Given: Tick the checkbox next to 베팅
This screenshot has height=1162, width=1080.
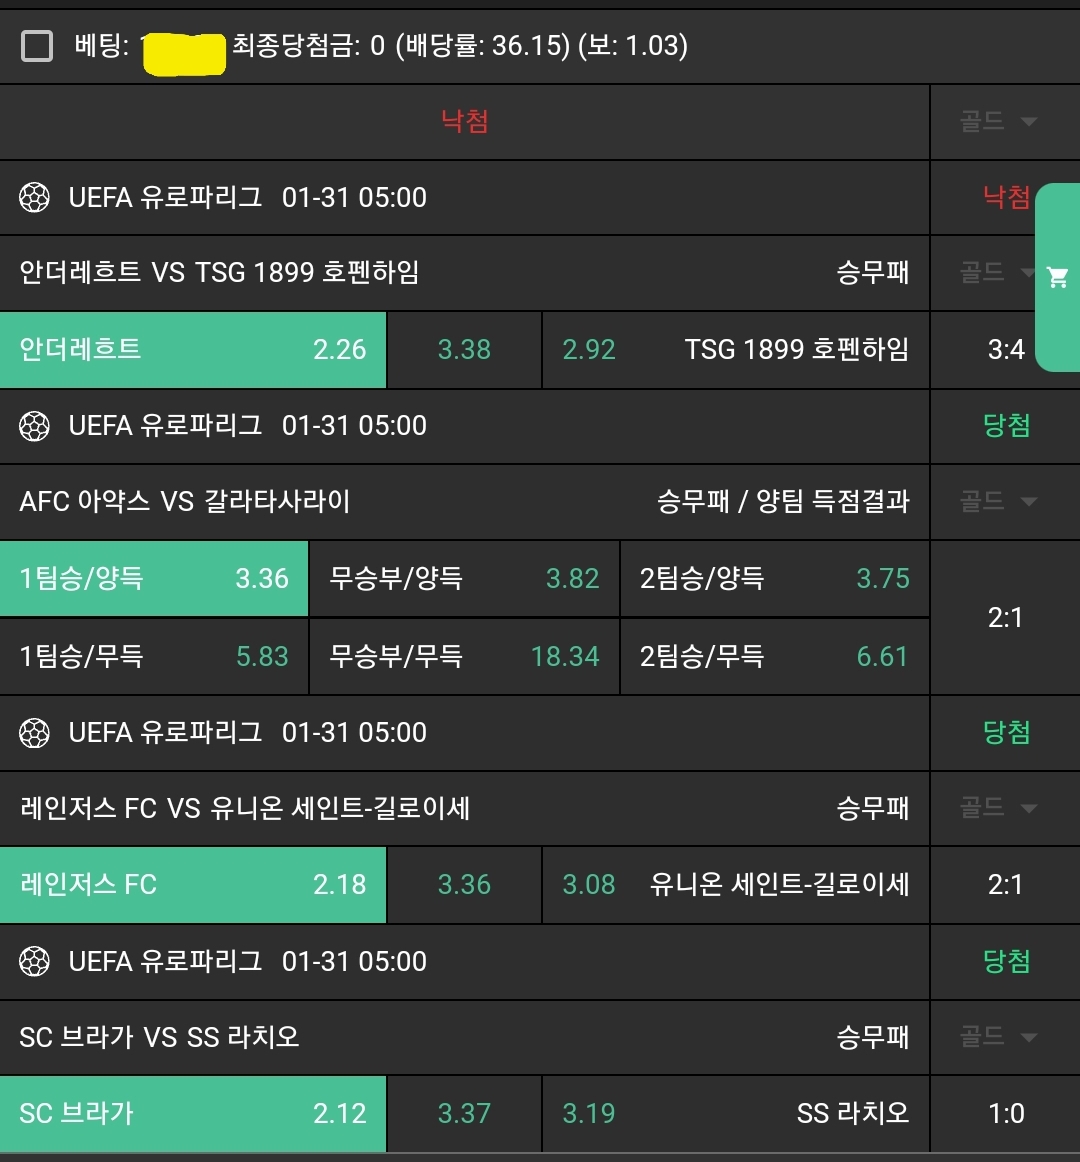Looking at the screenshot, I should click(x=37, y=46).
